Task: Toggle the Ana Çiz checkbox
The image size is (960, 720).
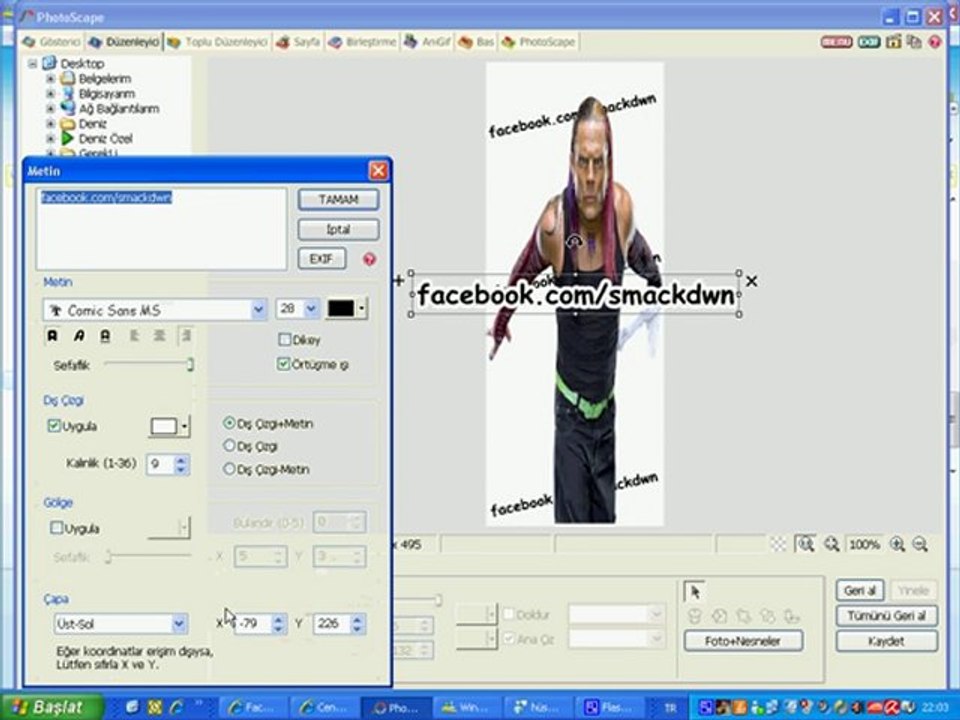Action: tap(508, 639)
